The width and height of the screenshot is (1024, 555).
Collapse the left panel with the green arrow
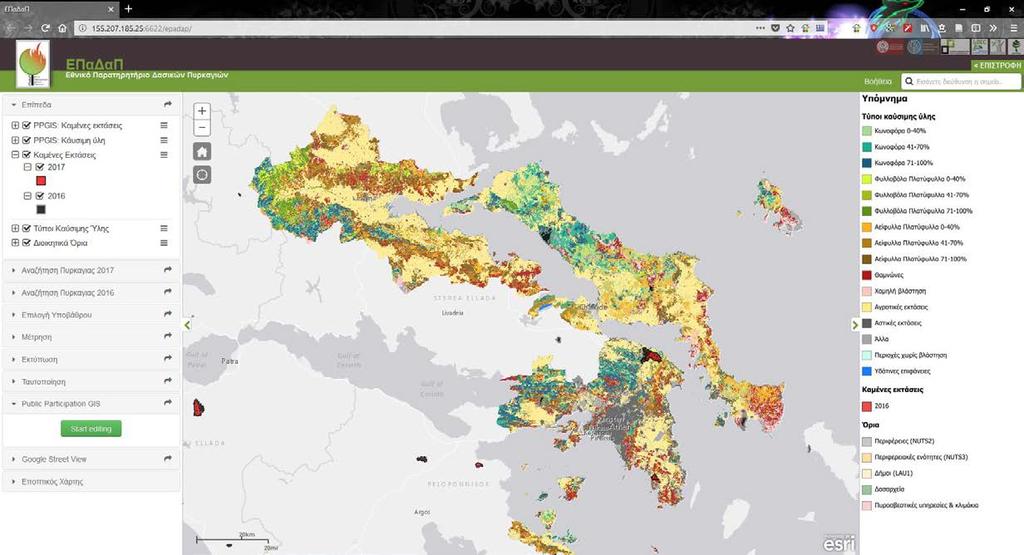187,325
